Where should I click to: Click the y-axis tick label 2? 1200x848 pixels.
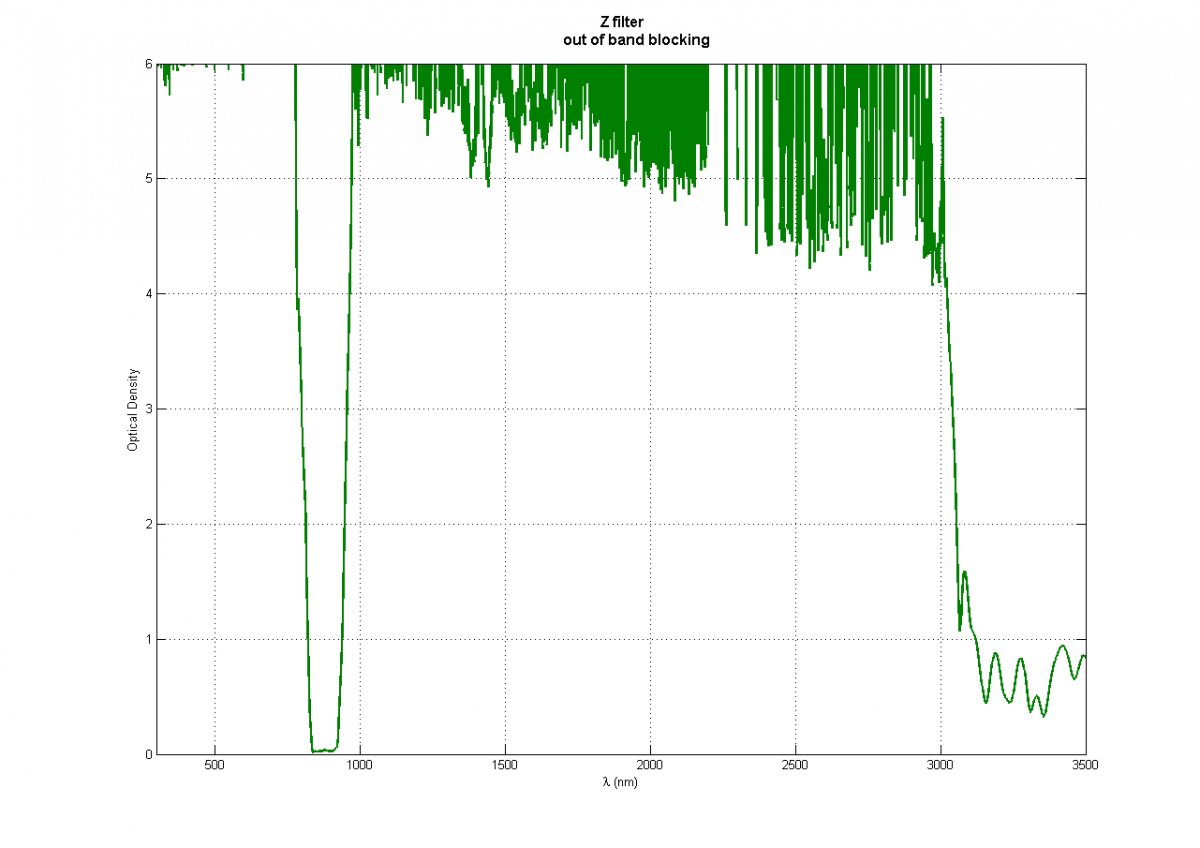click(x=147, y=524)
